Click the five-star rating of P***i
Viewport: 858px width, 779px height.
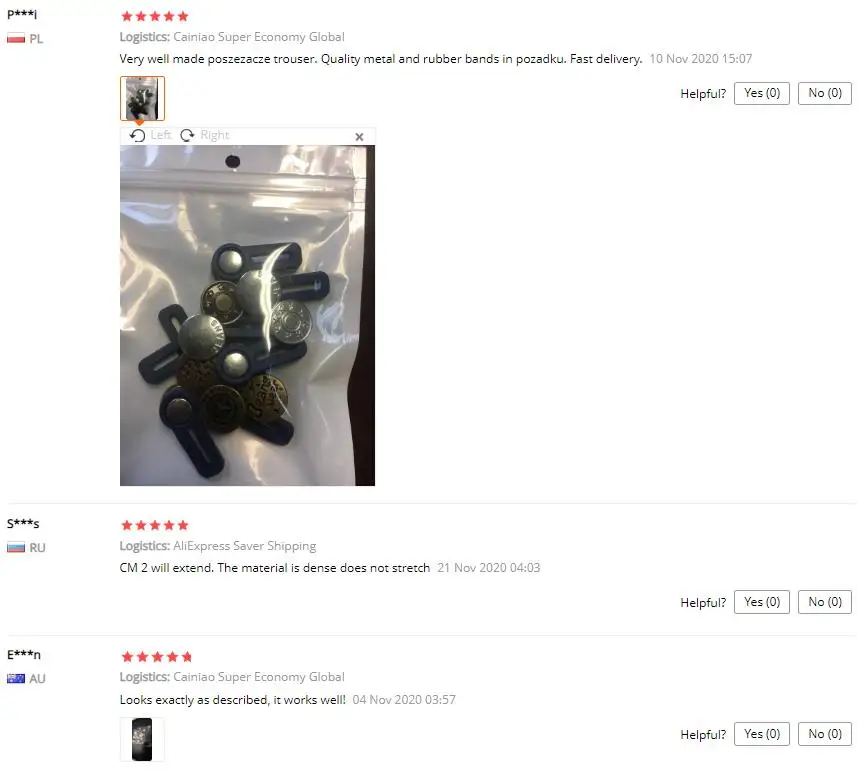(155, 16)
